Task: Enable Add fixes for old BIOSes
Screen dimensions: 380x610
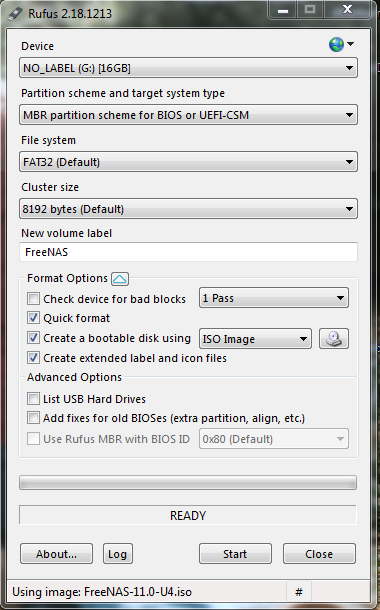Action: click(33, 418)
